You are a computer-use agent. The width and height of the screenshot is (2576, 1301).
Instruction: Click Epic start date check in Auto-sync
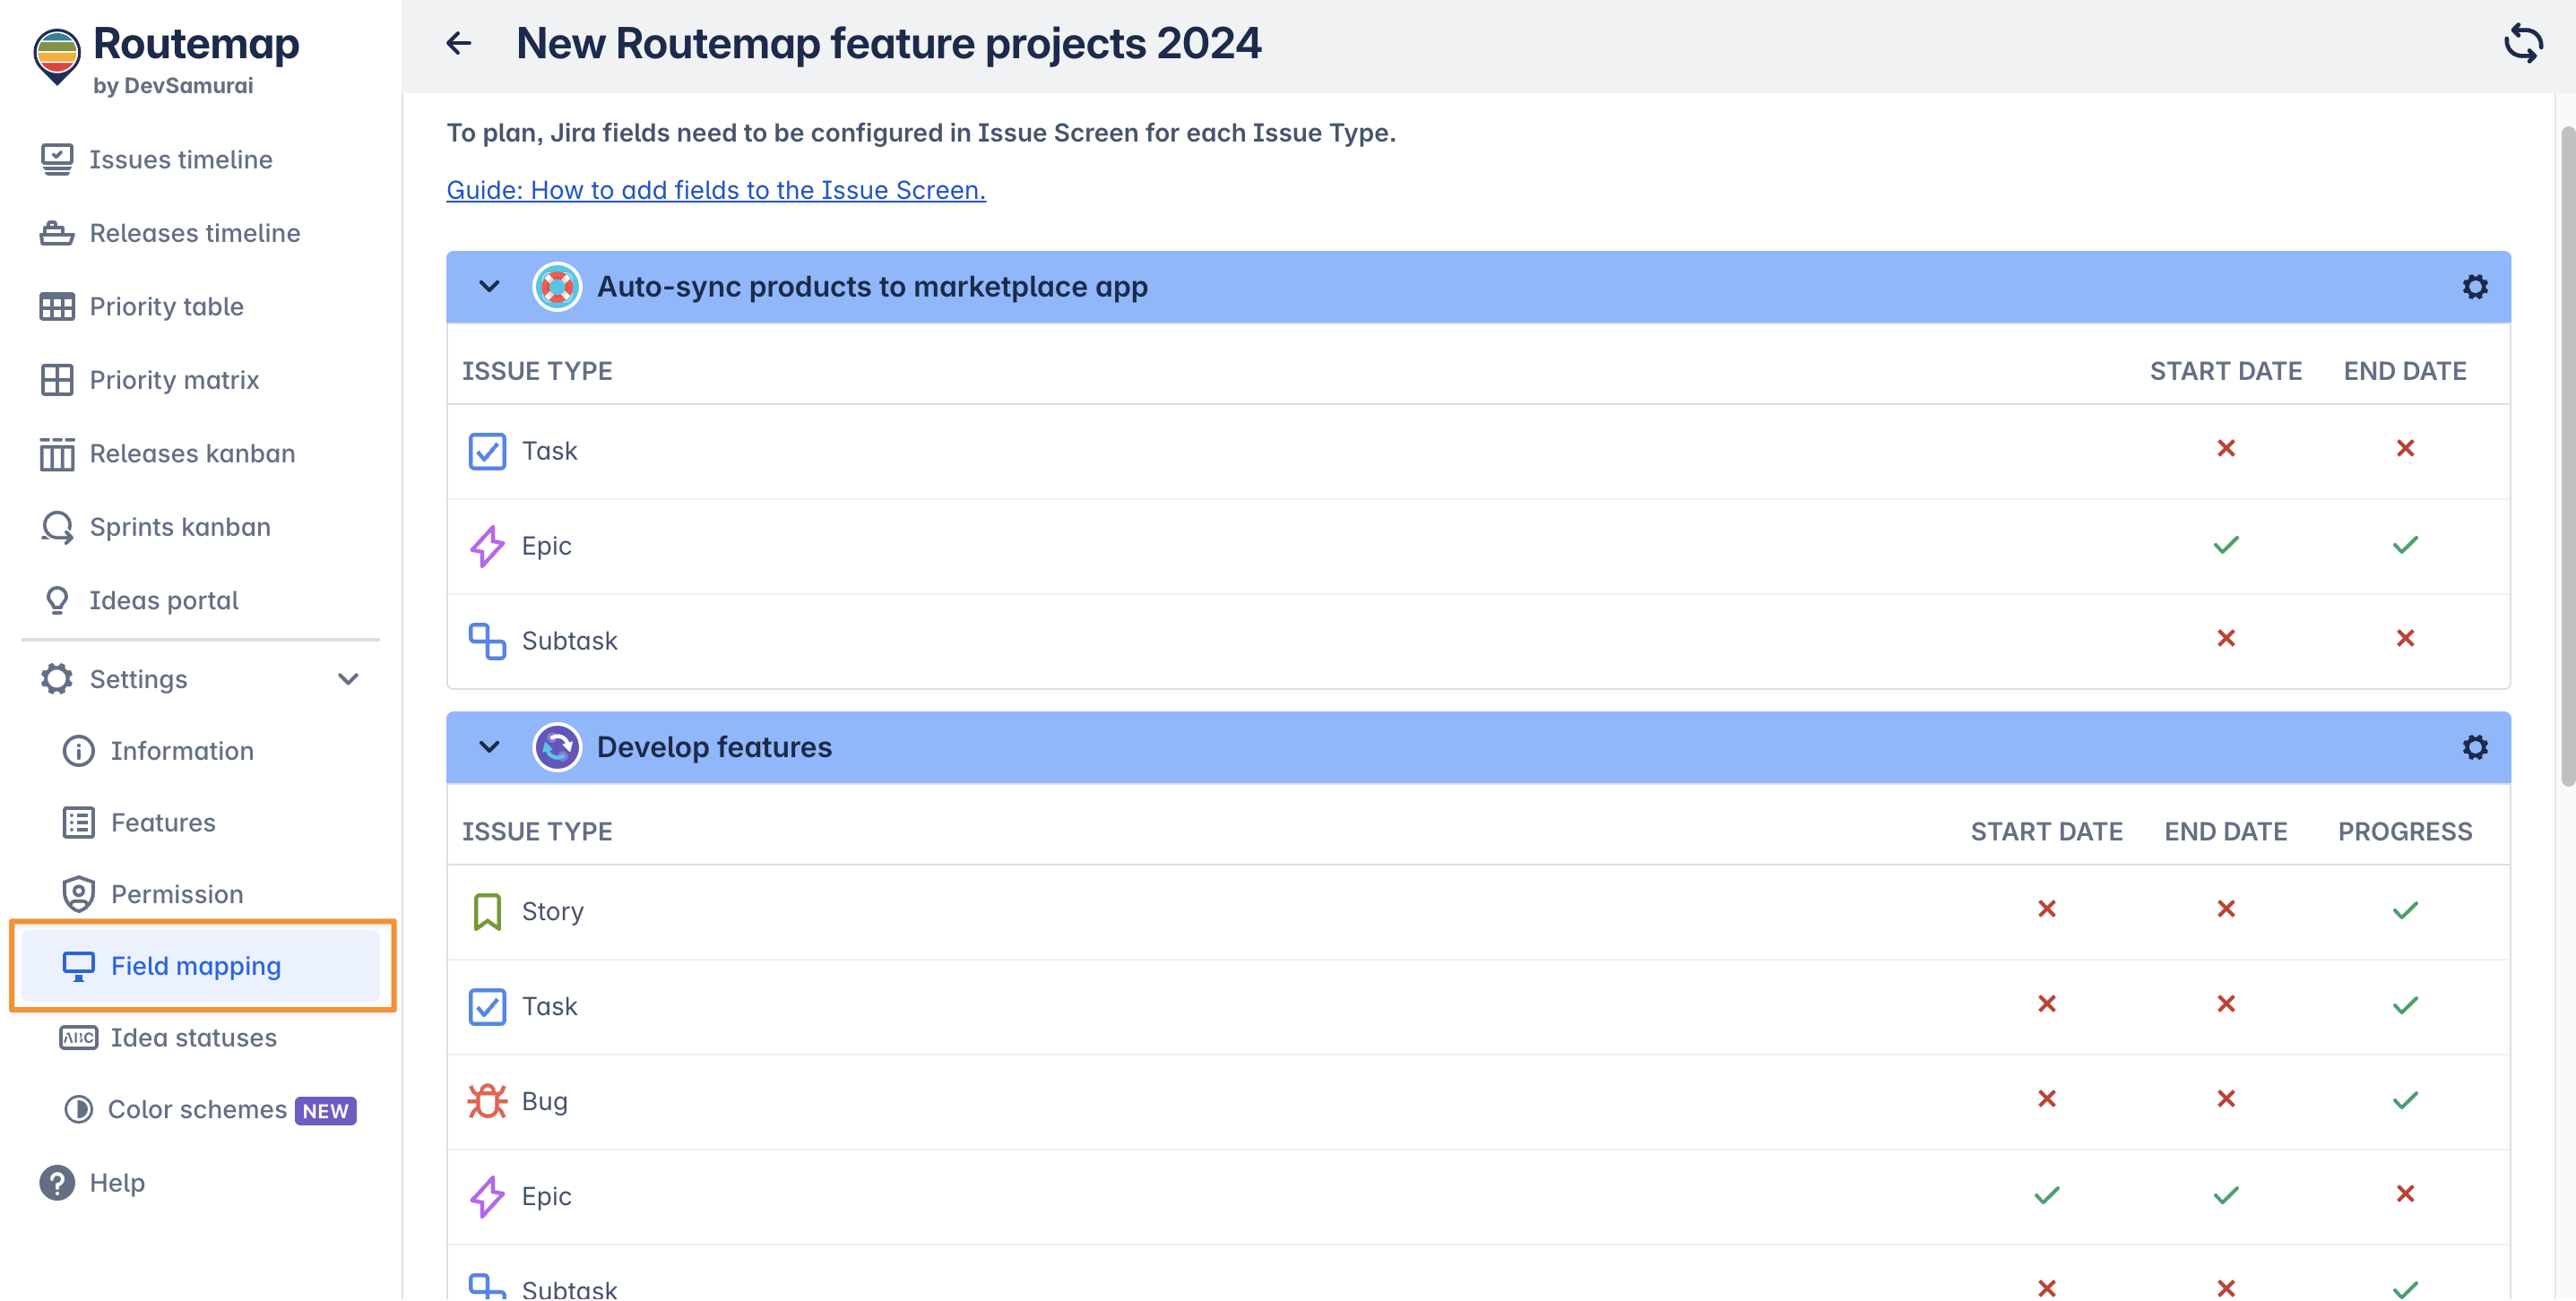coord(2225,545)
